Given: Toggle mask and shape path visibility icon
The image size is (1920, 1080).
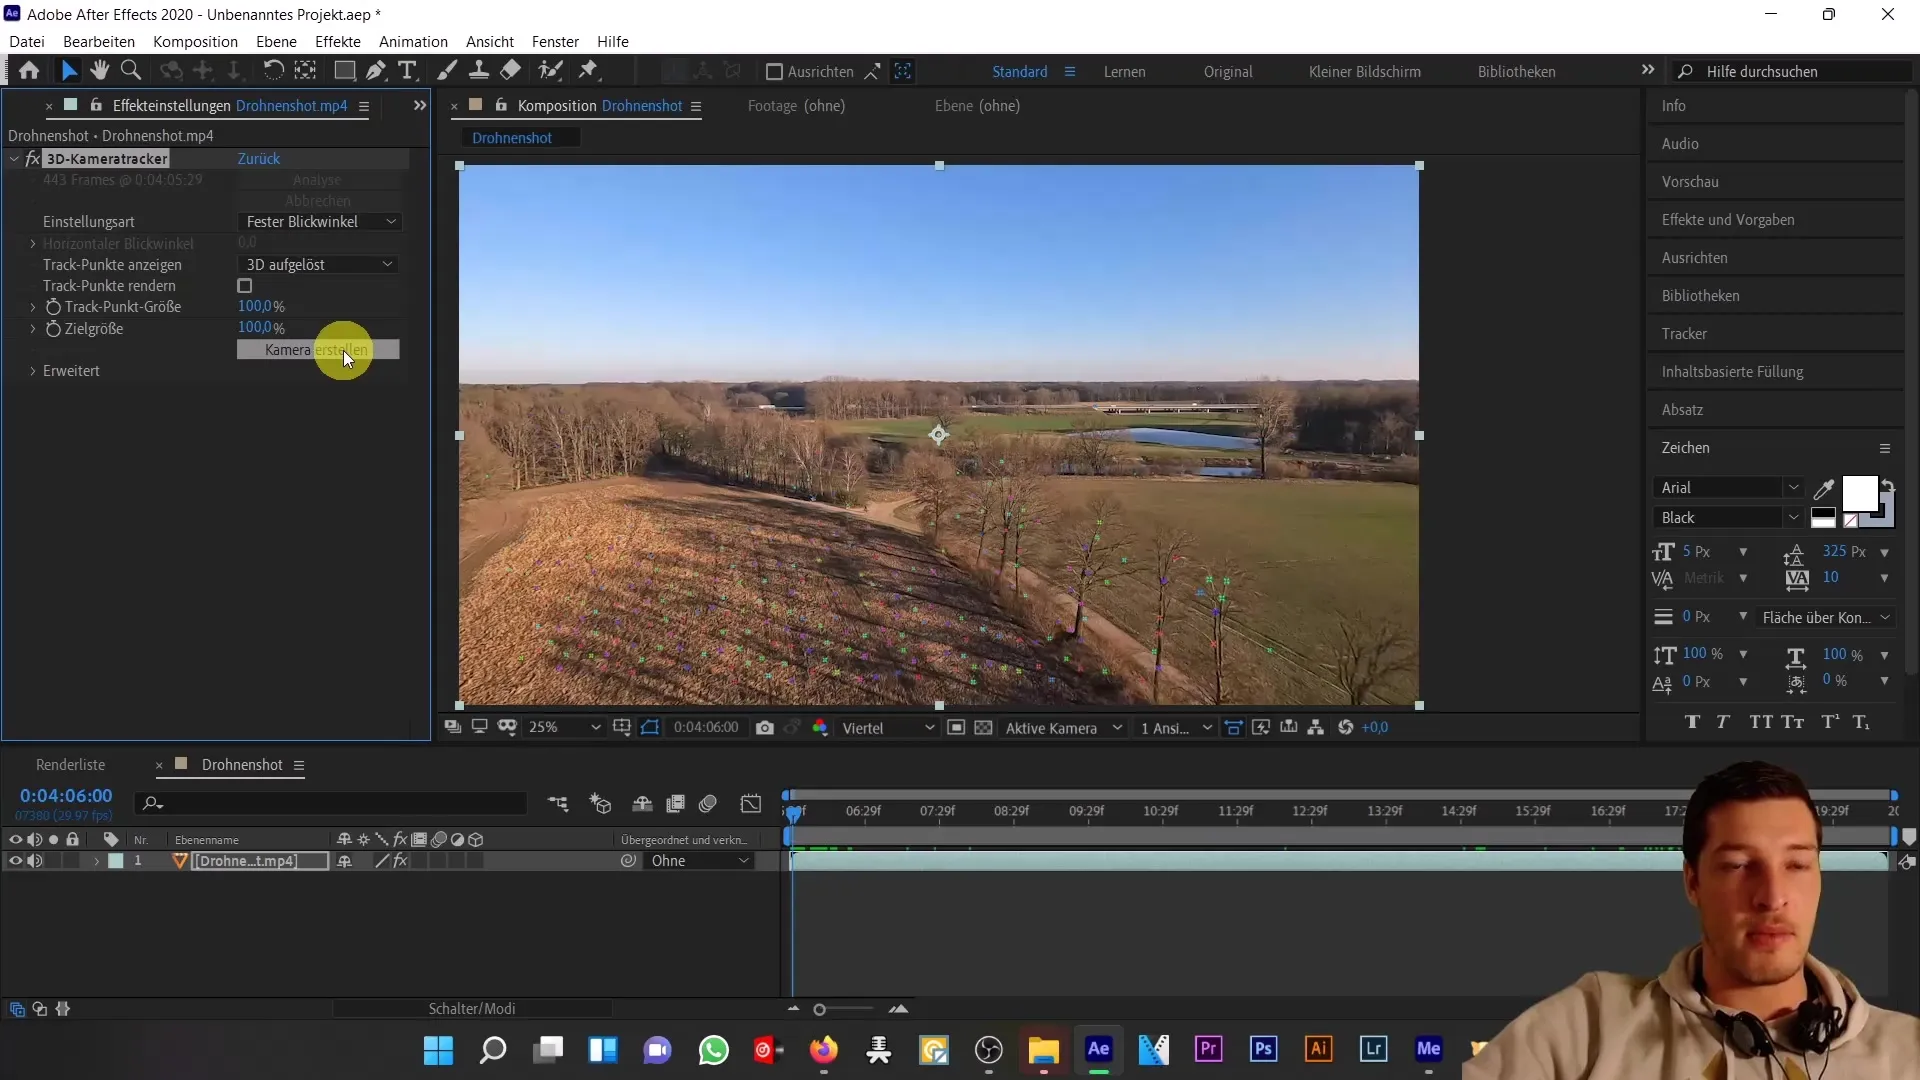Looking at the screenshot, I should (x=650, y=728).
